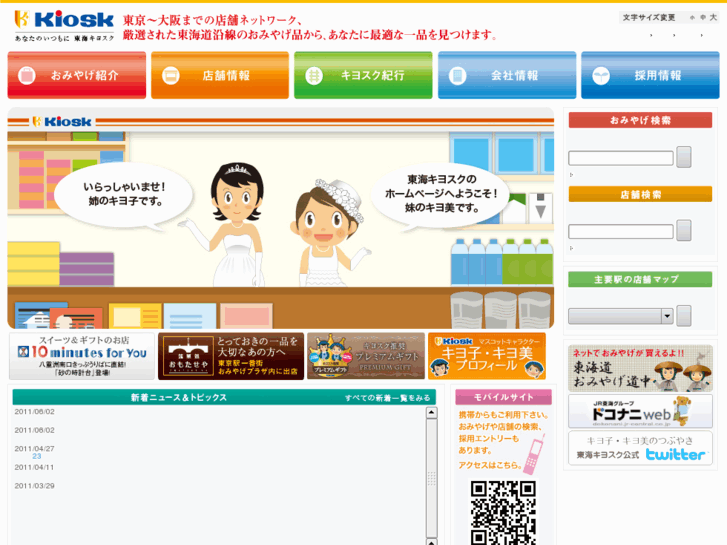Screen dimensions: 727x545
Task: Click the 主要駅の店舗マップ green header
Action: coord(640,279)
